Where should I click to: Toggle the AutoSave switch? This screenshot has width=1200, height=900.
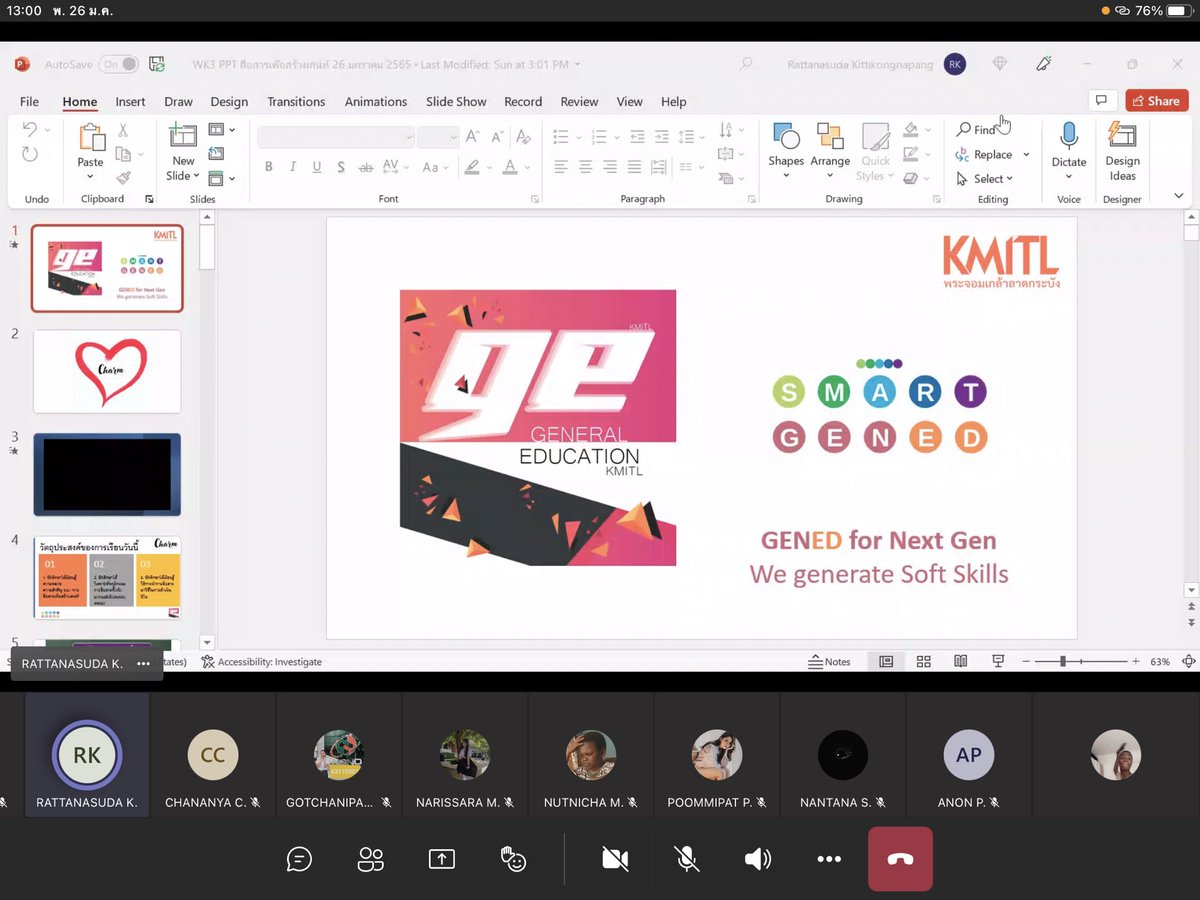[x=118, y=64]
